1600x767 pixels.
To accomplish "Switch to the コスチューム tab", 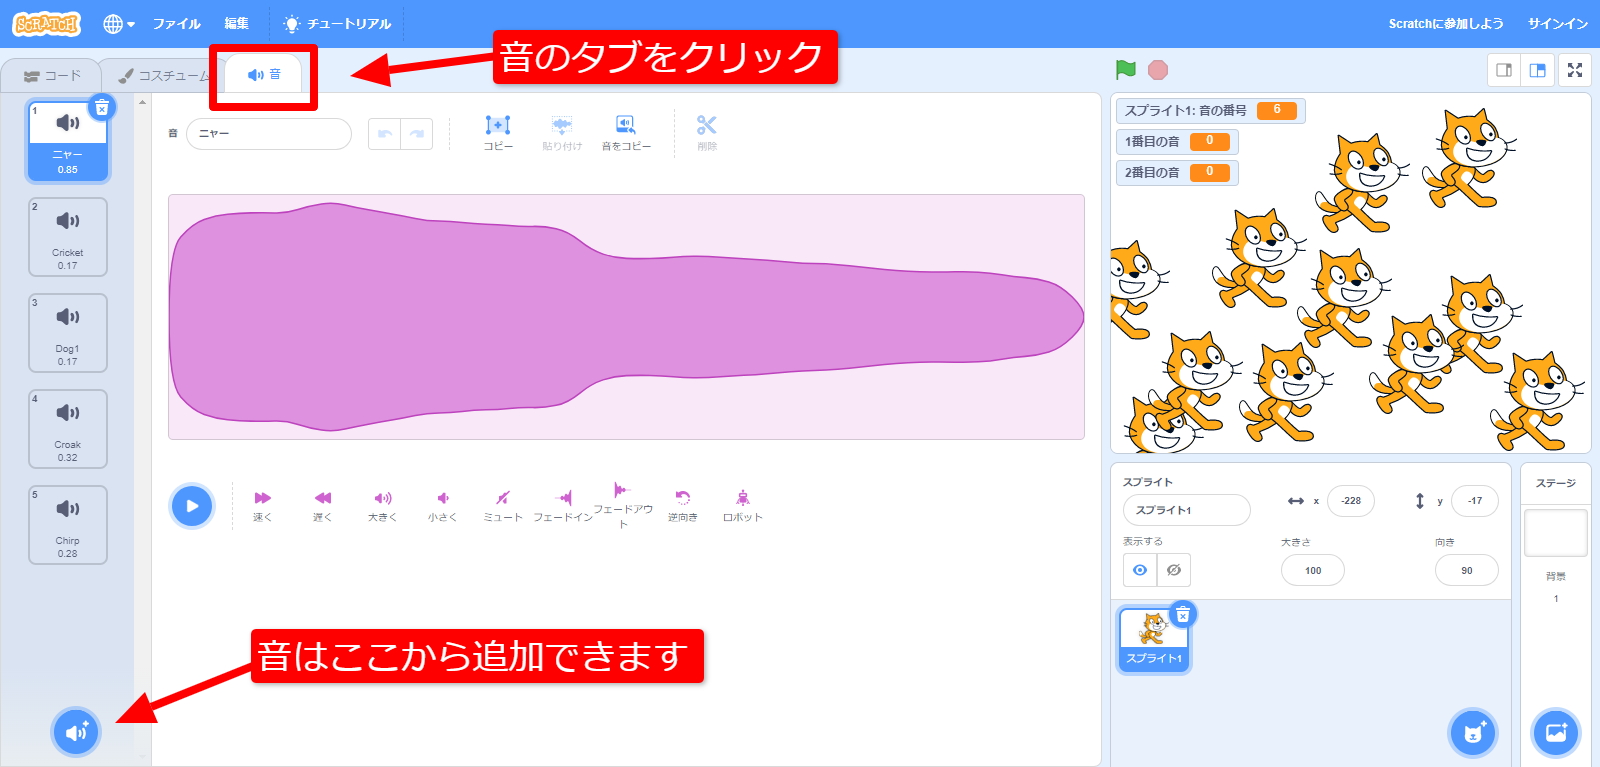I will tap(163, 76).
